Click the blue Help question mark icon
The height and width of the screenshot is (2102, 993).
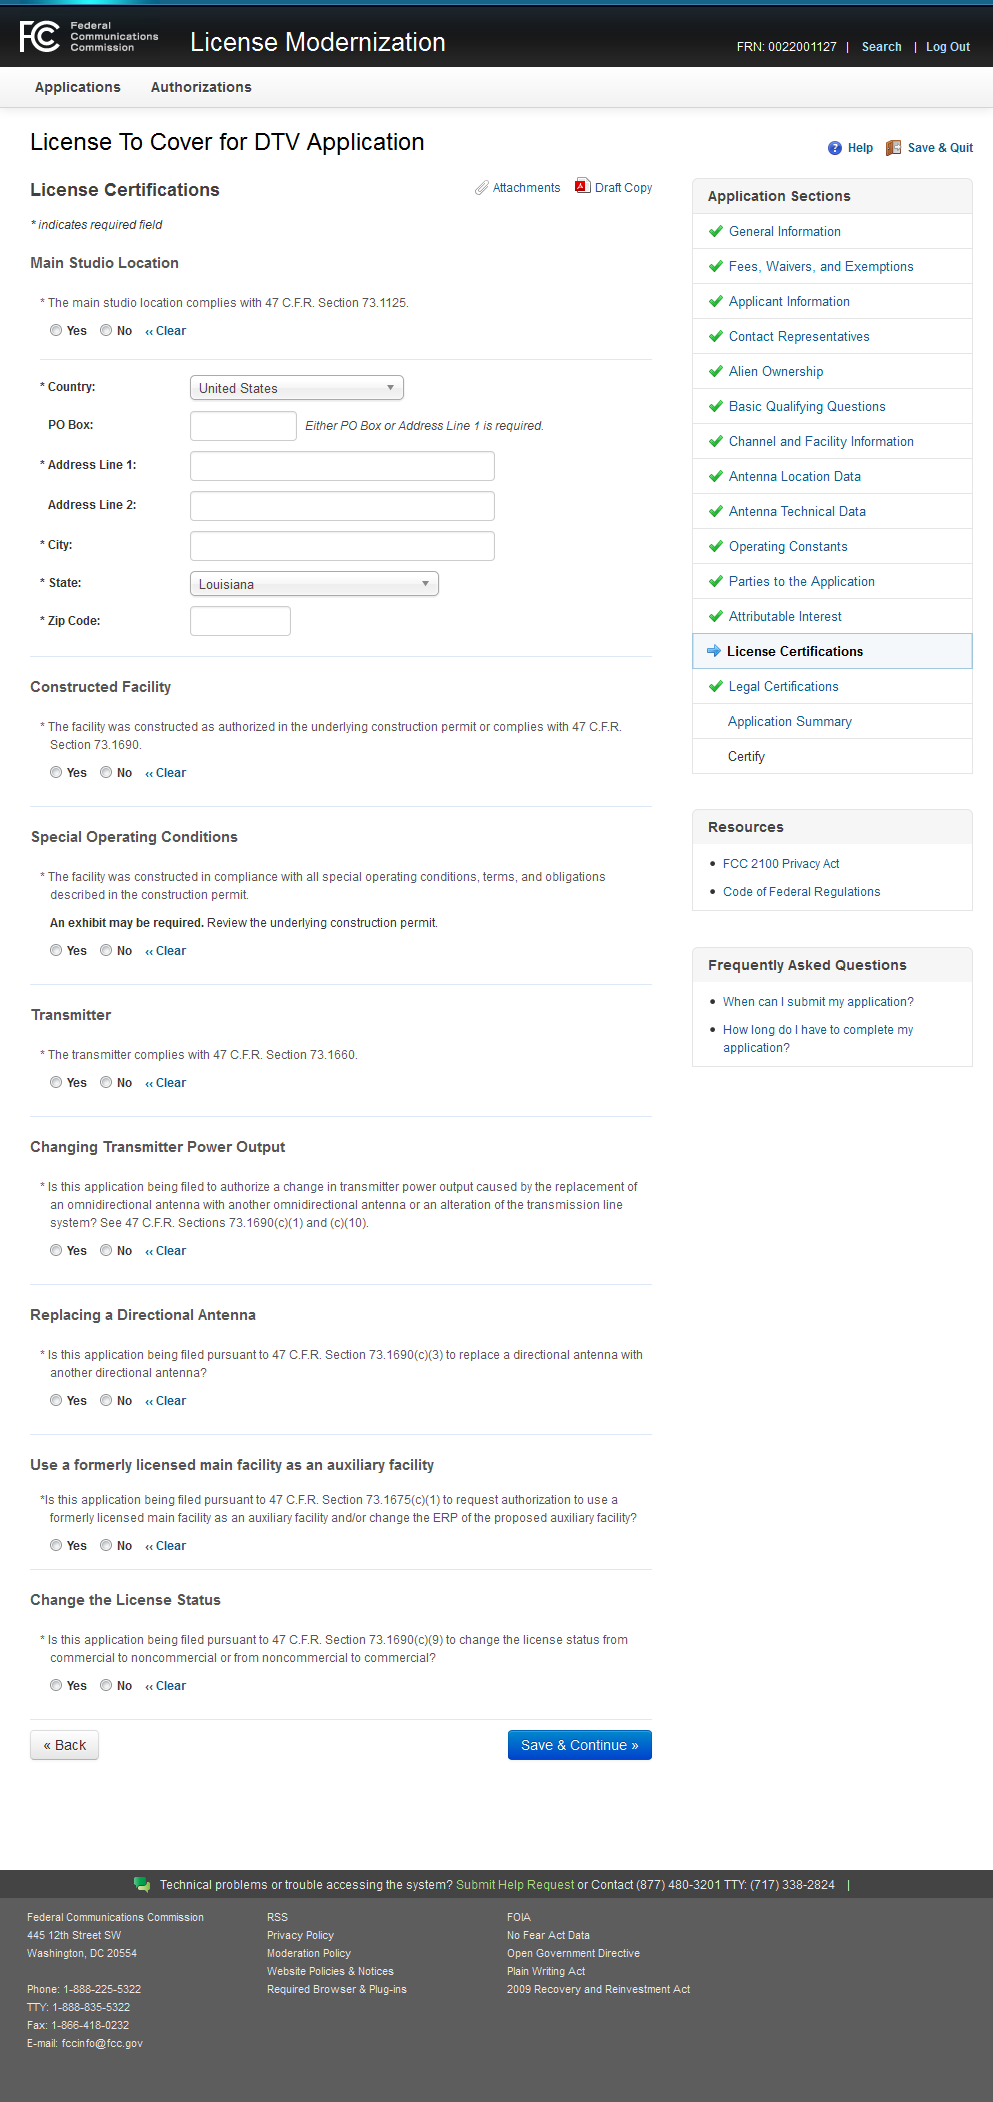835,148
